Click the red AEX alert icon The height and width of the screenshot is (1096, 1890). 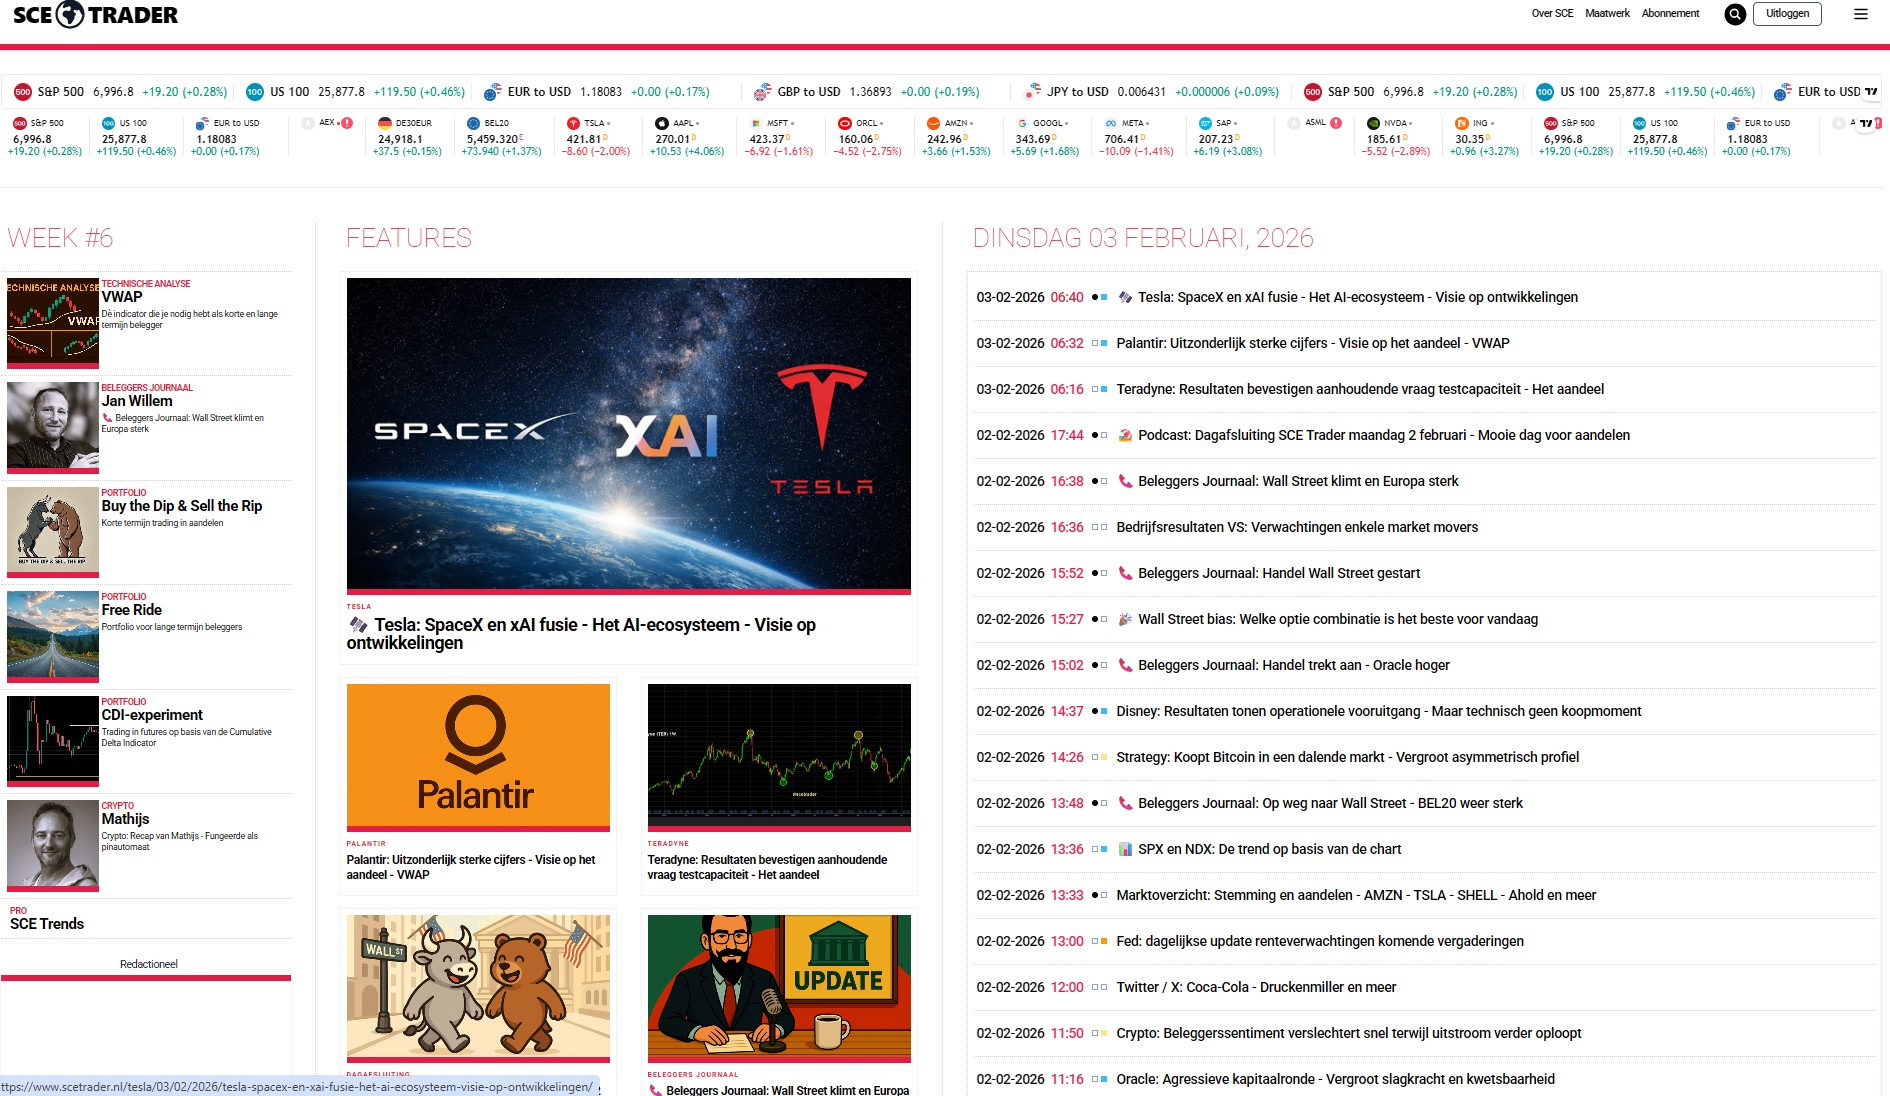pyautogui.click(x=347, y=123)
